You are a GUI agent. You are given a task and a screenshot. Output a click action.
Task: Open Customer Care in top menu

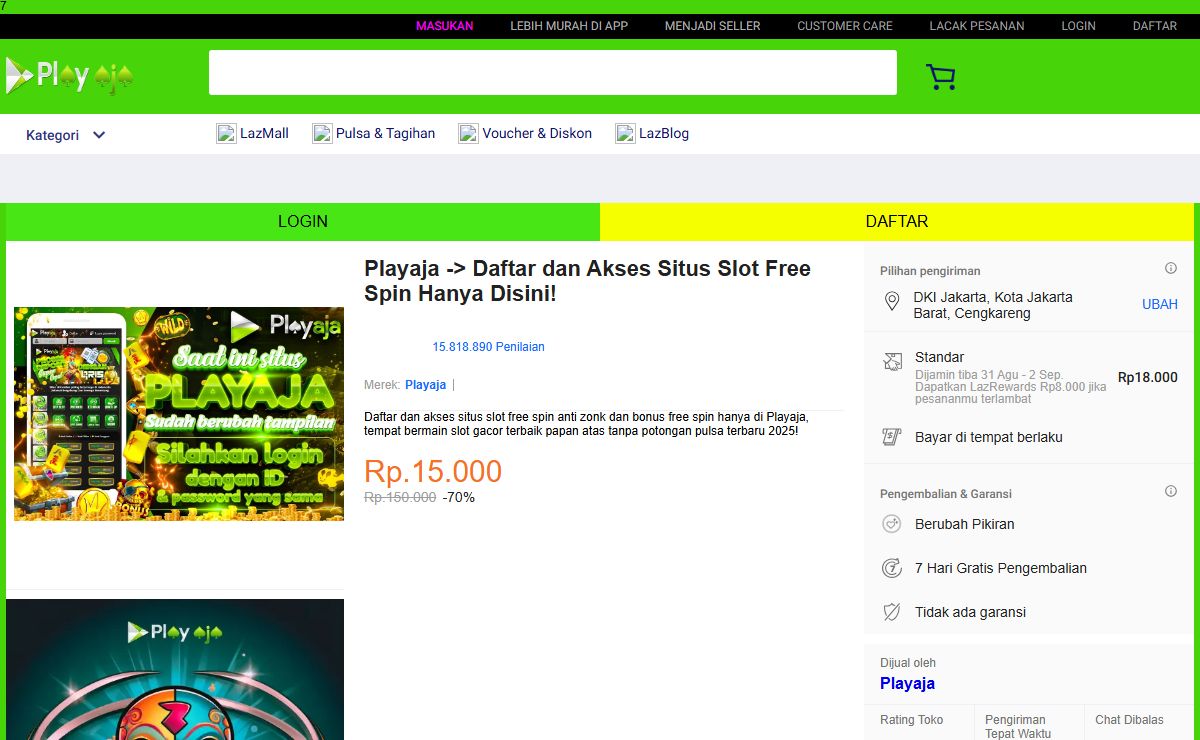(845, 26)
